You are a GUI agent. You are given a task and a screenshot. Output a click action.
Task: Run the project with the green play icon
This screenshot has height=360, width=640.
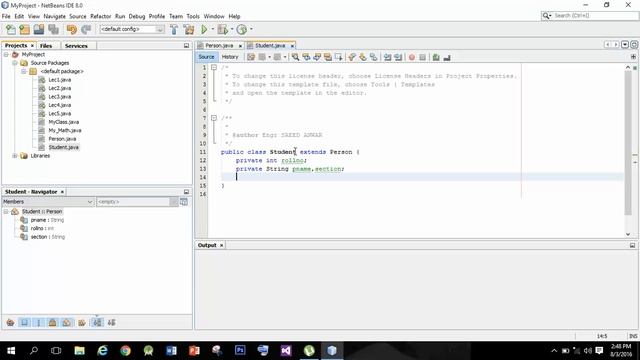204,29
